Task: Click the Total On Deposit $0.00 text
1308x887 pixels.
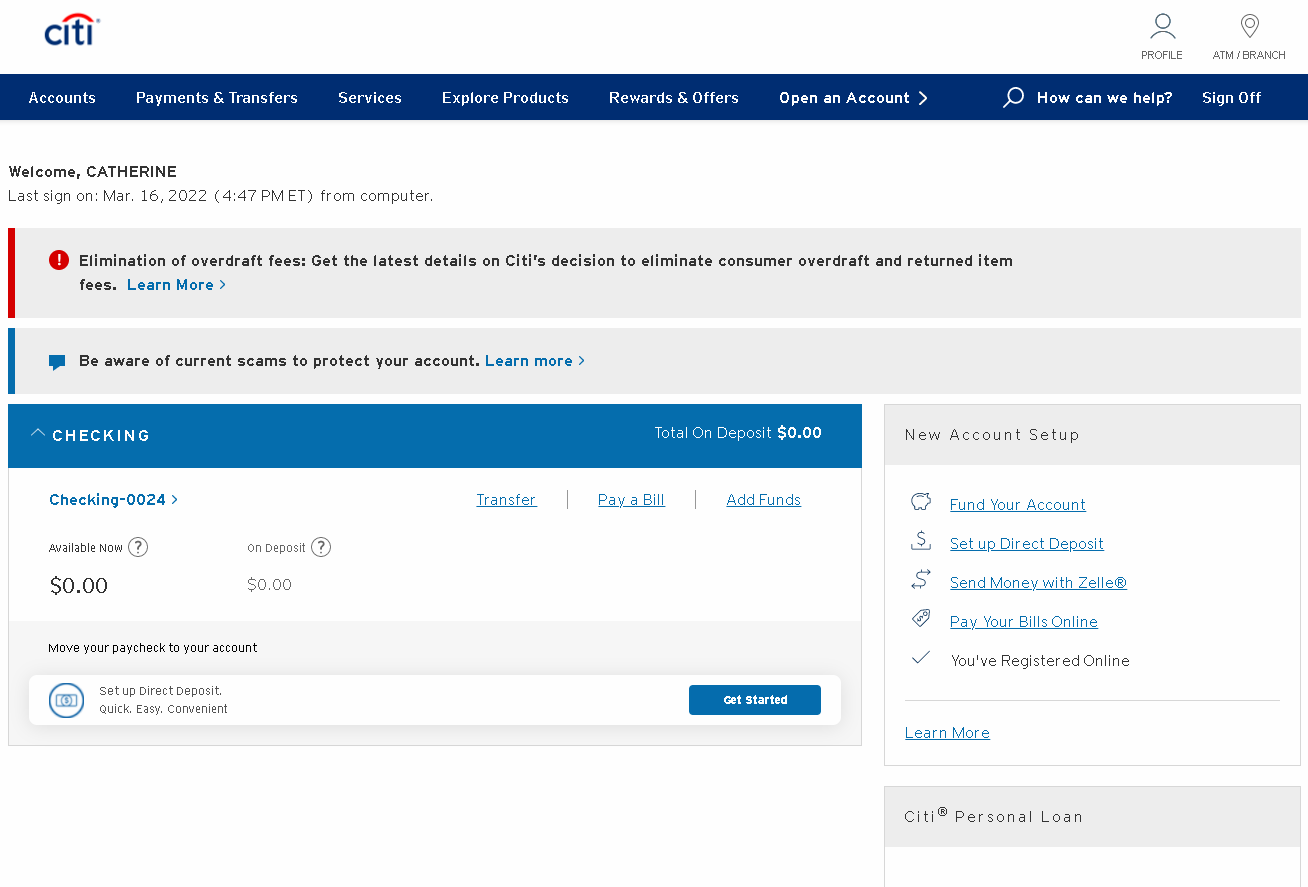Action: pos(738,433)
